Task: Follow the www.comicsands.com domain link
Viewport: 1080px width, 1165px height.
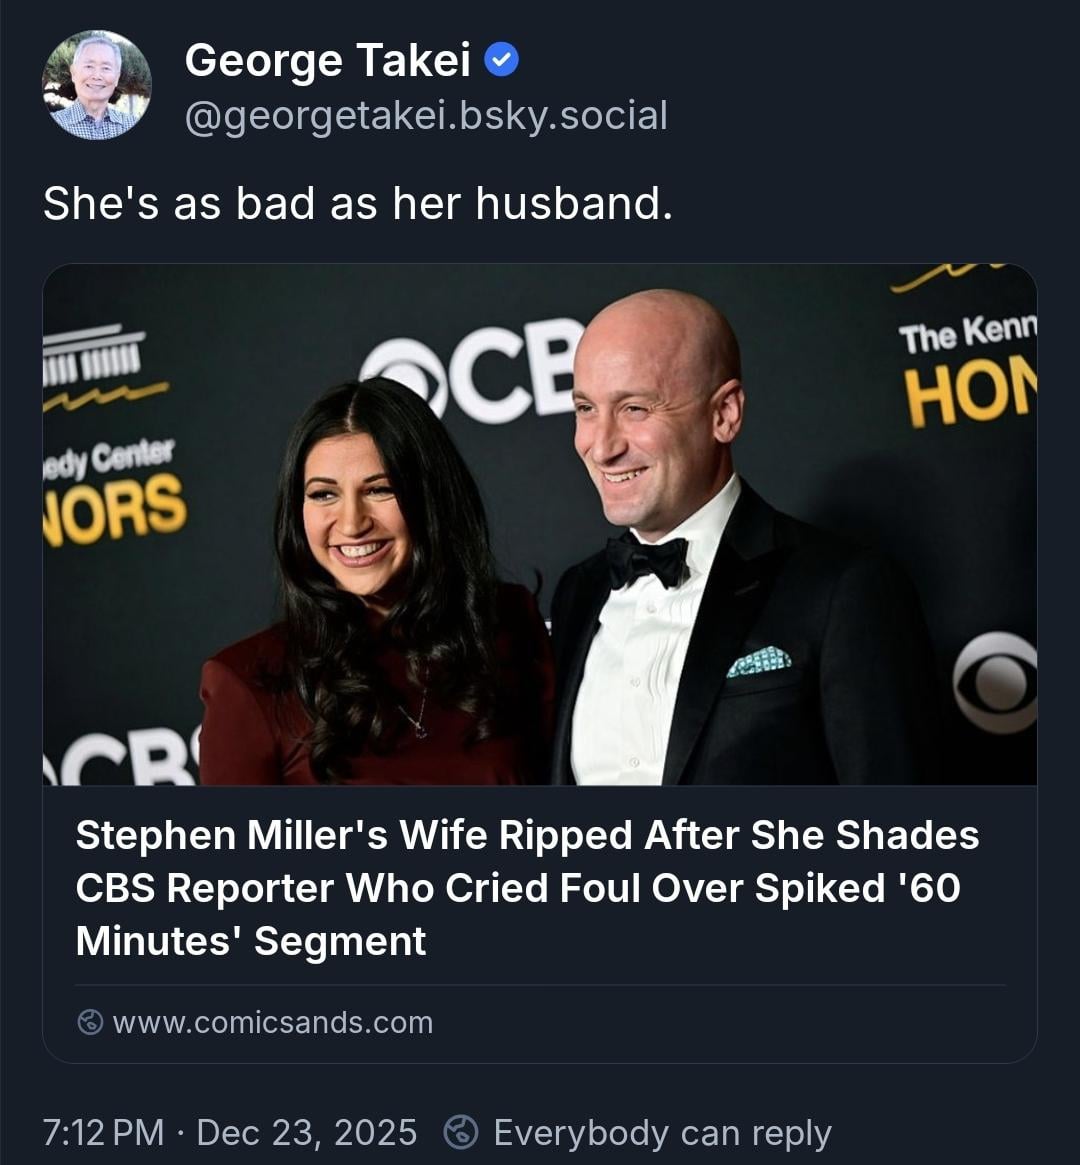Action: (272, 1022)
